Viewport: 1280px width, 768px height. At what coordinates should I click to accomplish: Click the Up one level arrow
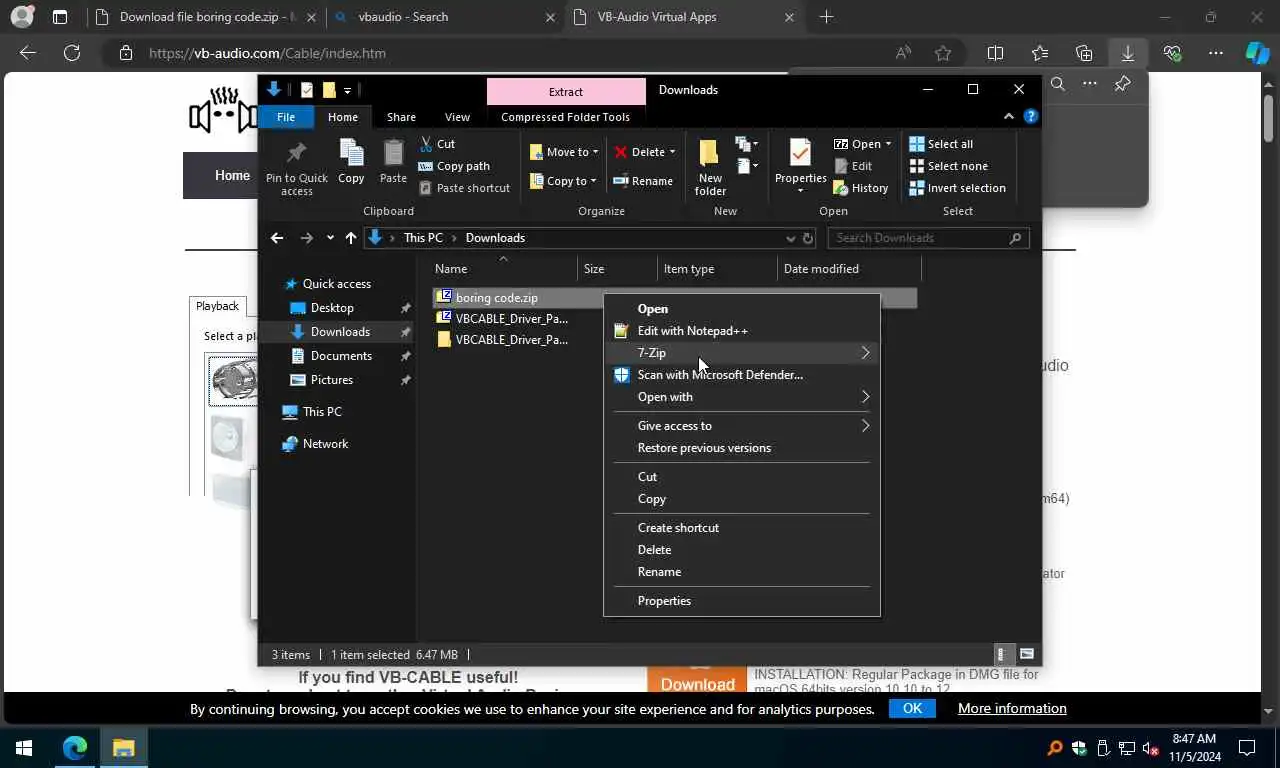tap(350, 238)
